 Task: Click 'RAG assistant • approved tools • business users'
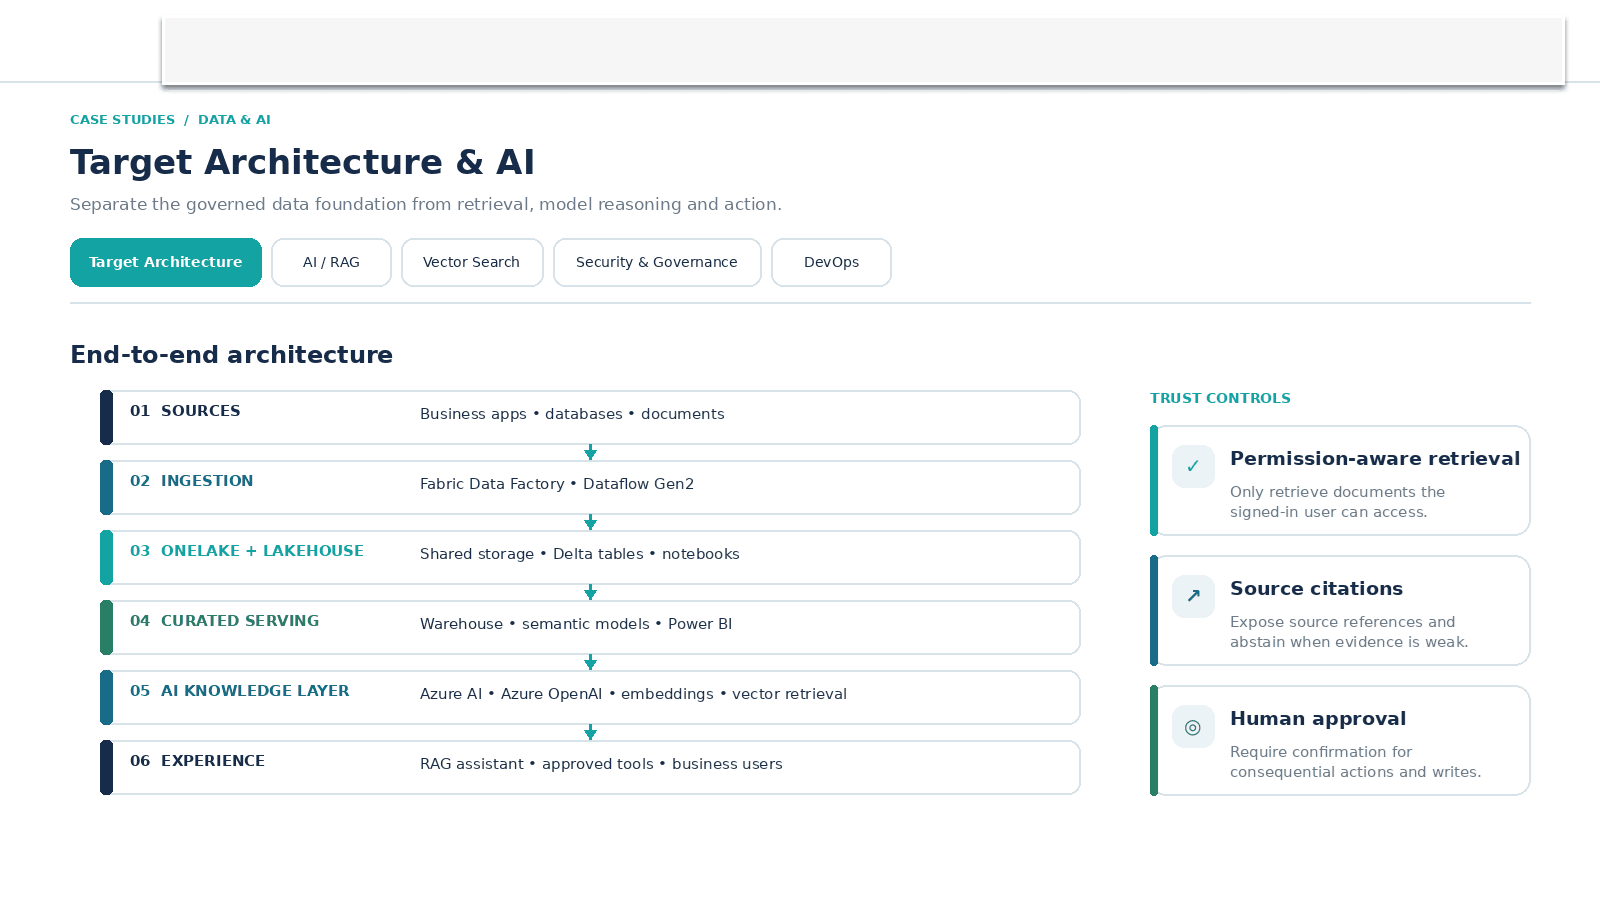pyautogui.click(x=601, y=764)
